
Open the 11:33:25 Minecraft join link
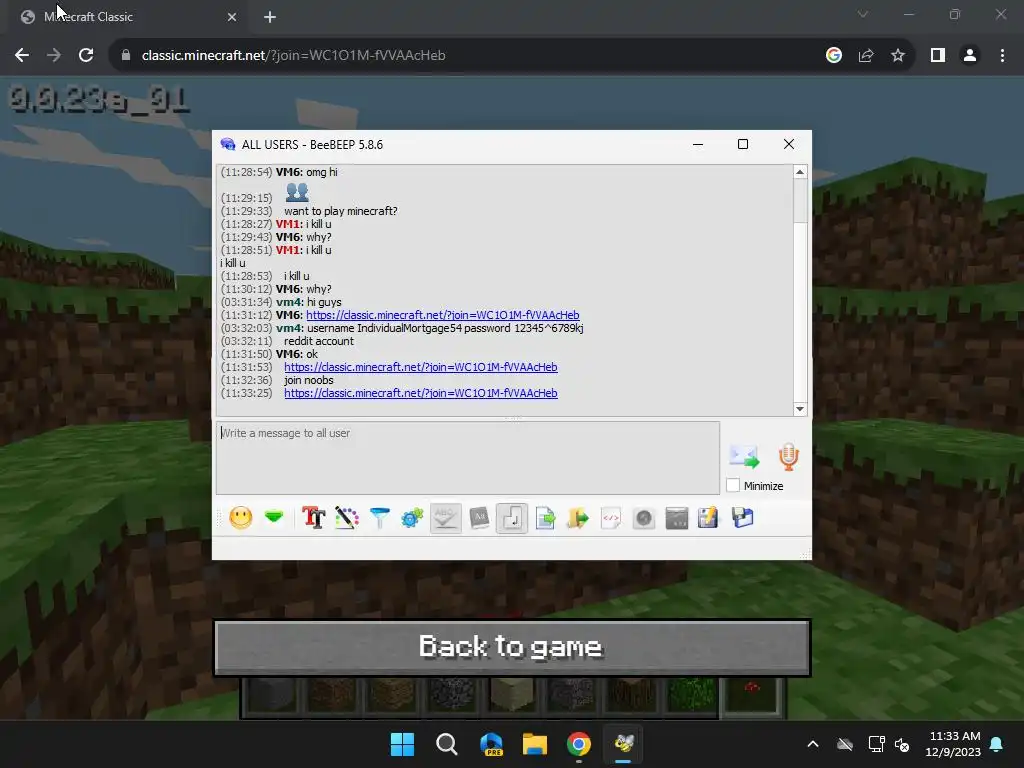tap(421, 393)
